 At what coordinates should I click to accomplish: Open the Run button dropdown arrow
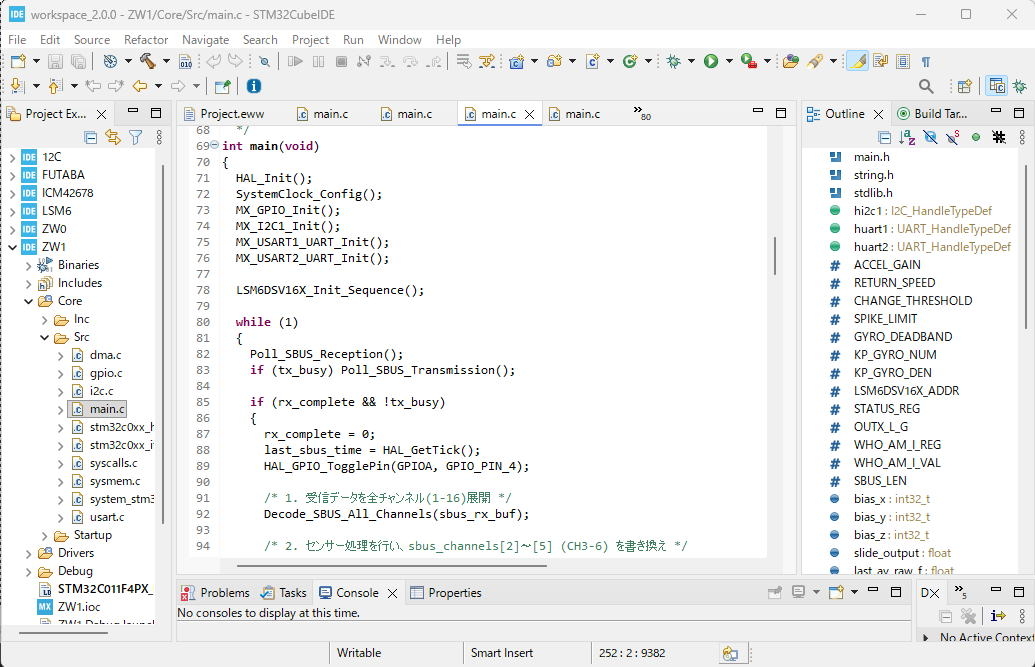729,61
